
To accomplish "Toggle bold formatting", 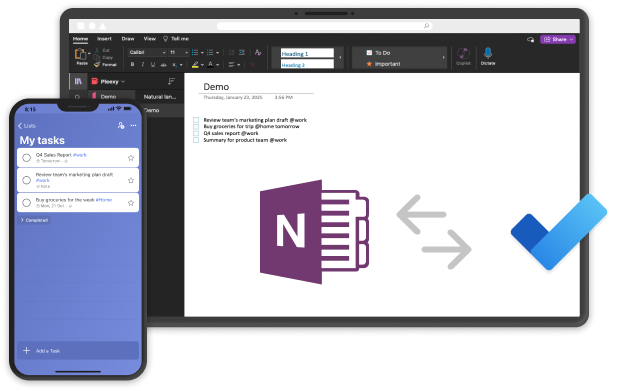I will [132, 64].
